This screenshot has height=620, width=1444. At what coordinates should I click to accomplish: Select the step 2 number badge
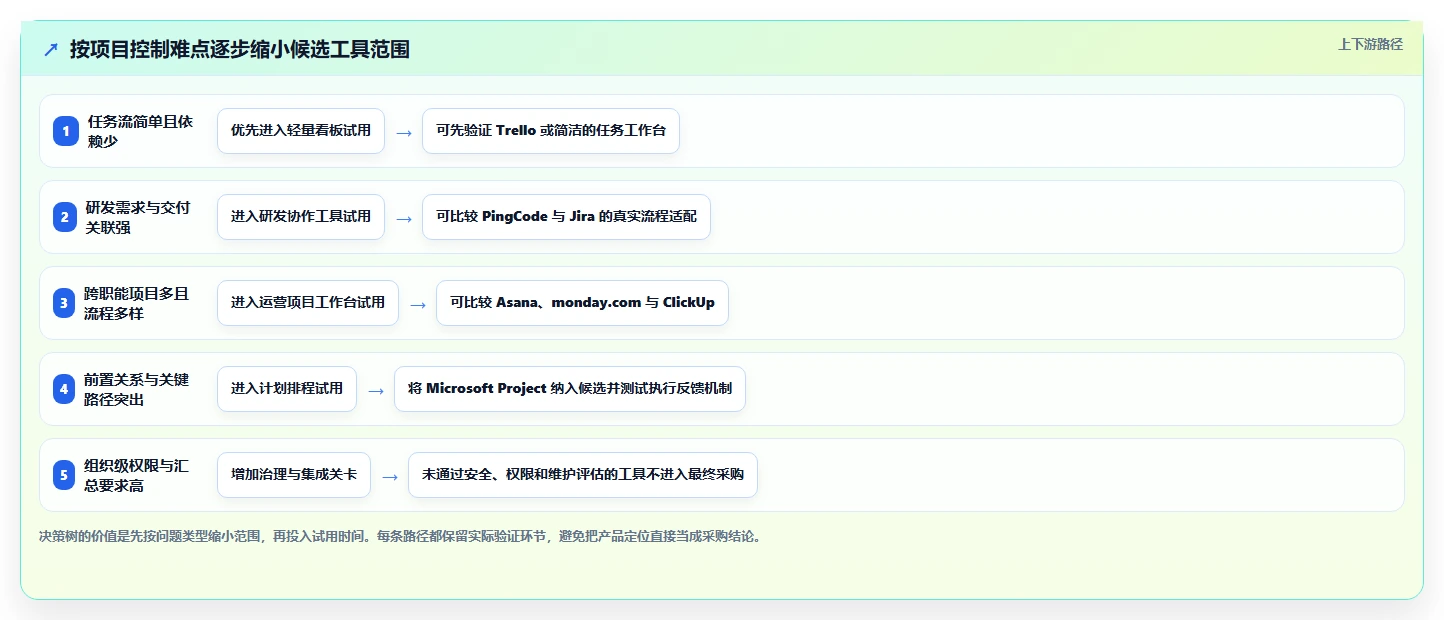[66, 217]
